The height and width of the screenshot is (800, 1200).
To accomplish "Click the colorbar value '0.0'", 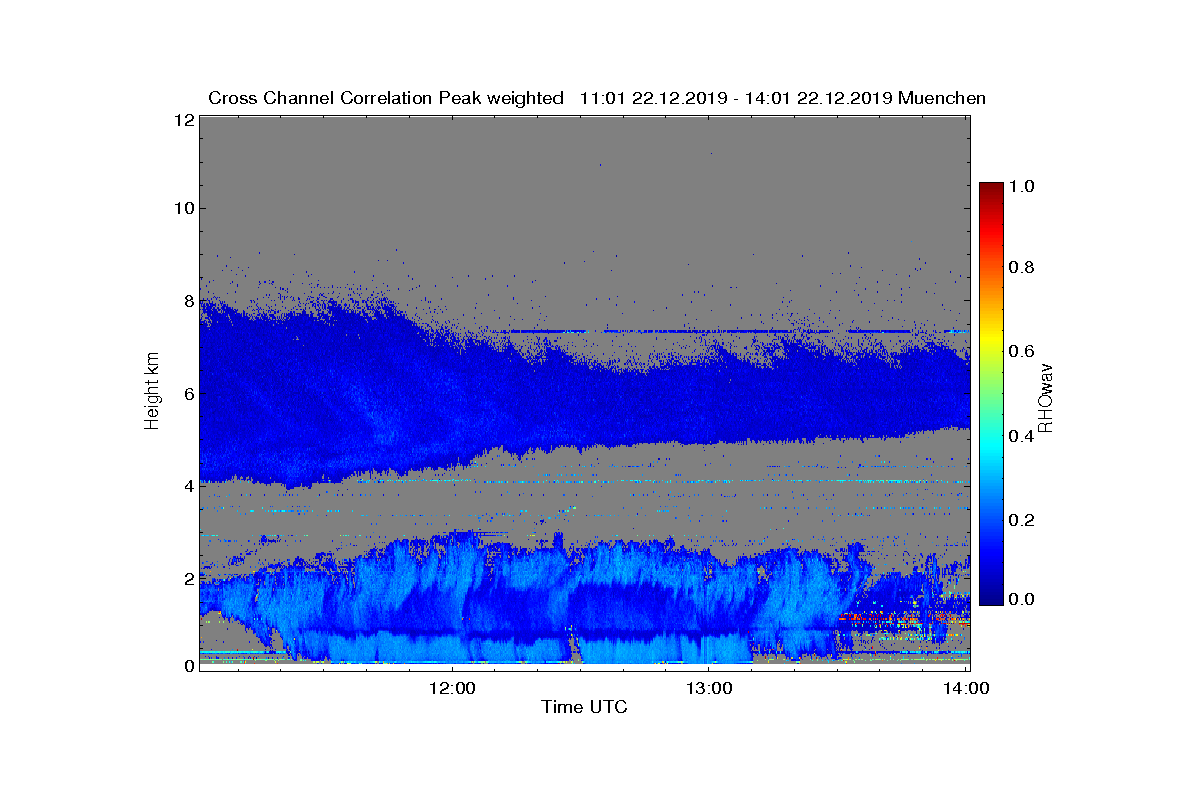I will 1022,599.
